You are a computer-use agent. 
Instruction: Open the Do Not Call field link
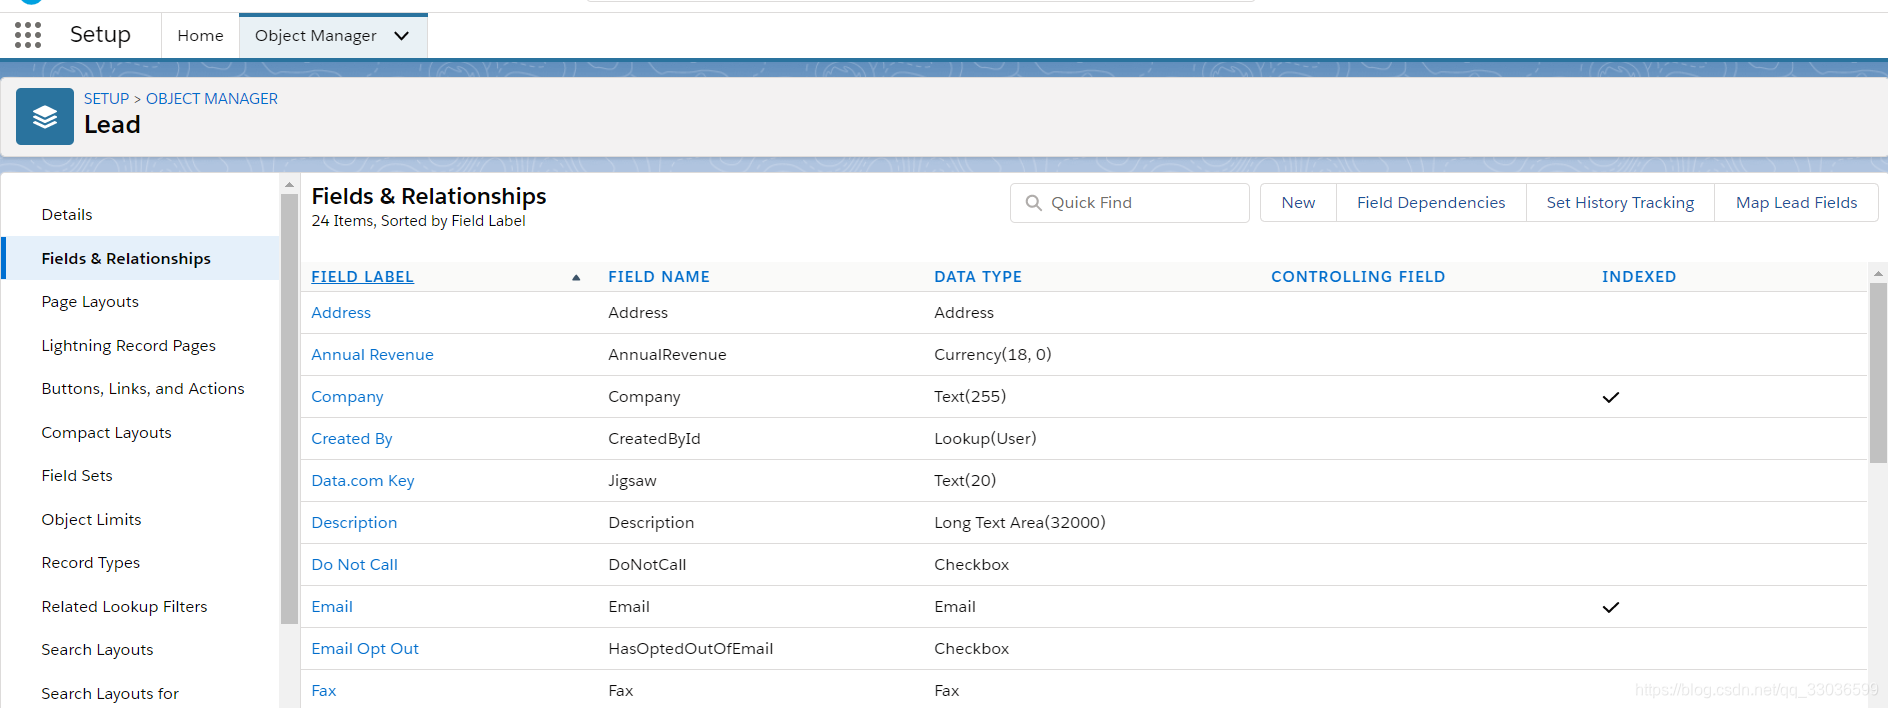pyautogui.click(x=354, y=565)
